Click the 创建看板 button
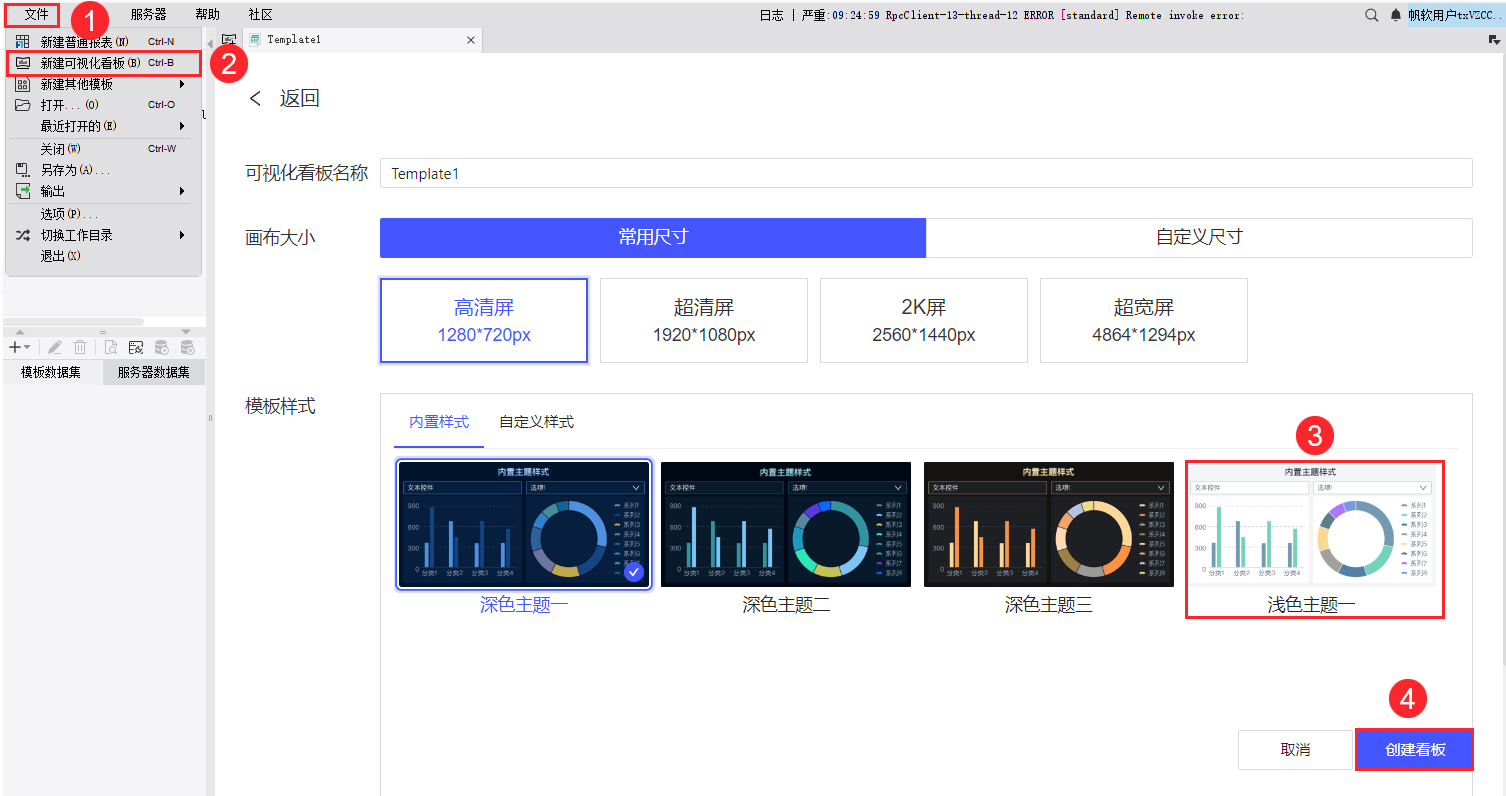 [x=1415, y=749]
